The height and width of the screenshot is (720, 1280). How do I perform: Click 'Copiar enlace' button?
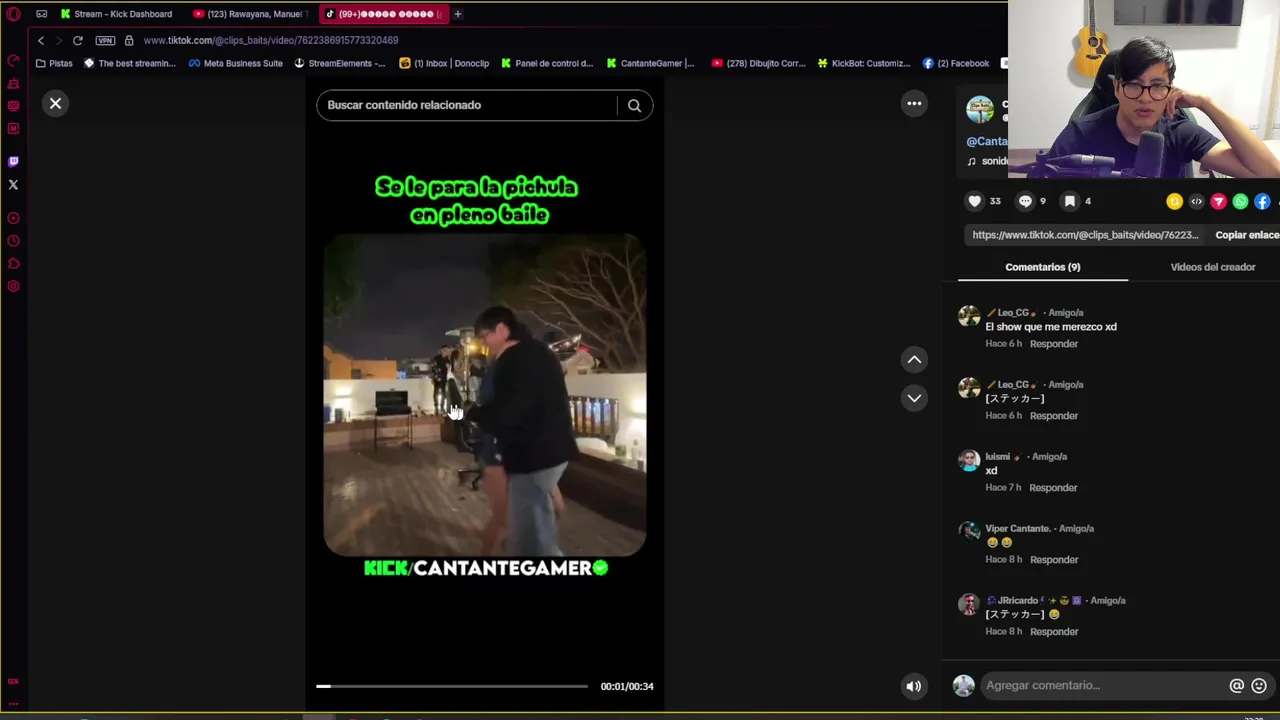[1247, 235]
